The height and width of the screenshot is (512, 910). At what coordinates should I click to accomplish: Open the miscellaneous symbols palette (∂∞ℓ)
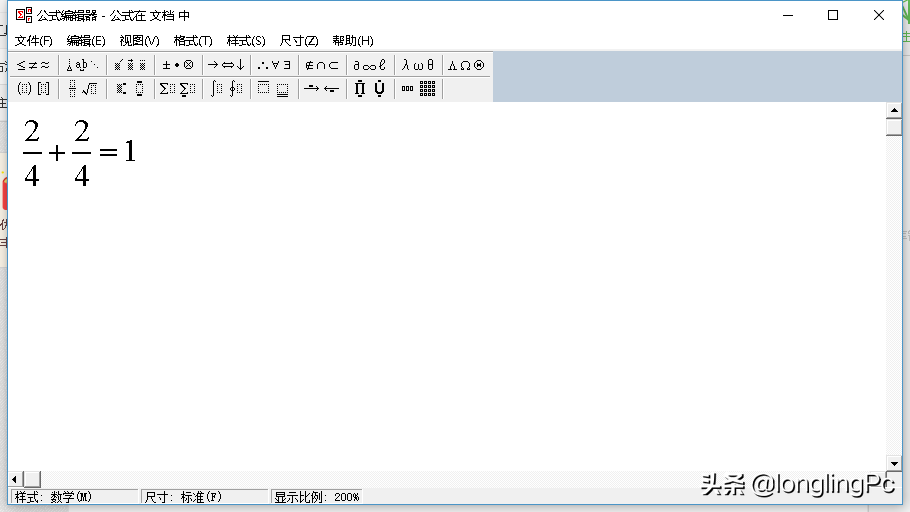click(x=370, y=65)
